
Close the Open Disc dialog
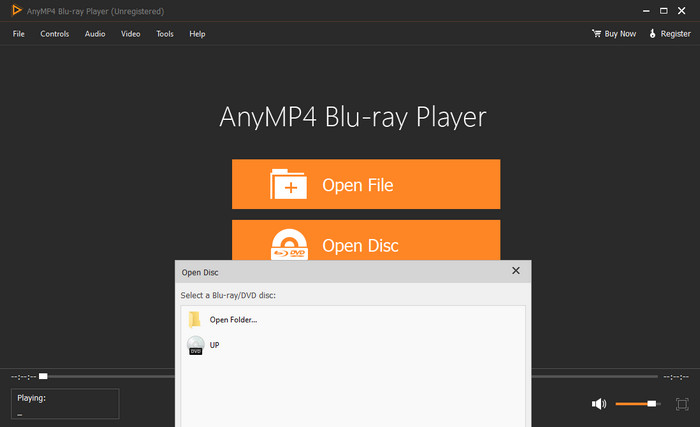coord(516,271)
